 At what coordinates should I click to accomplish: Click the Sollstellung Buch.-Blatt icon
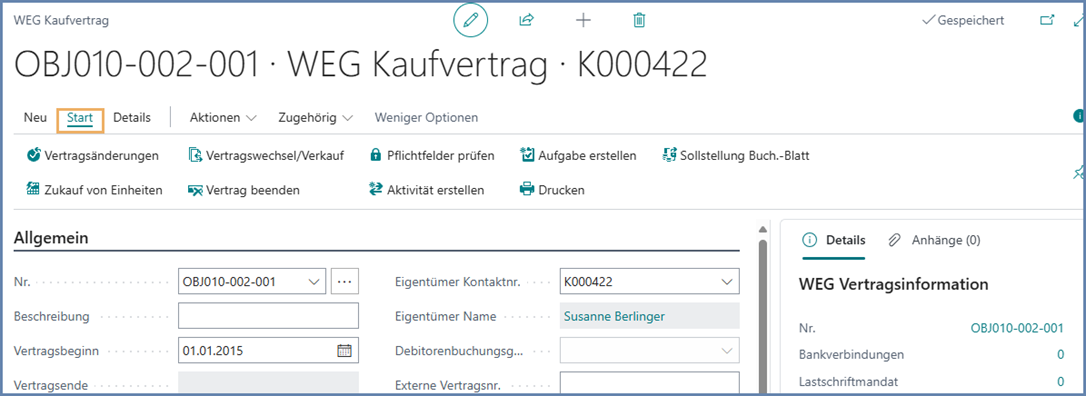tap(669, 155)
